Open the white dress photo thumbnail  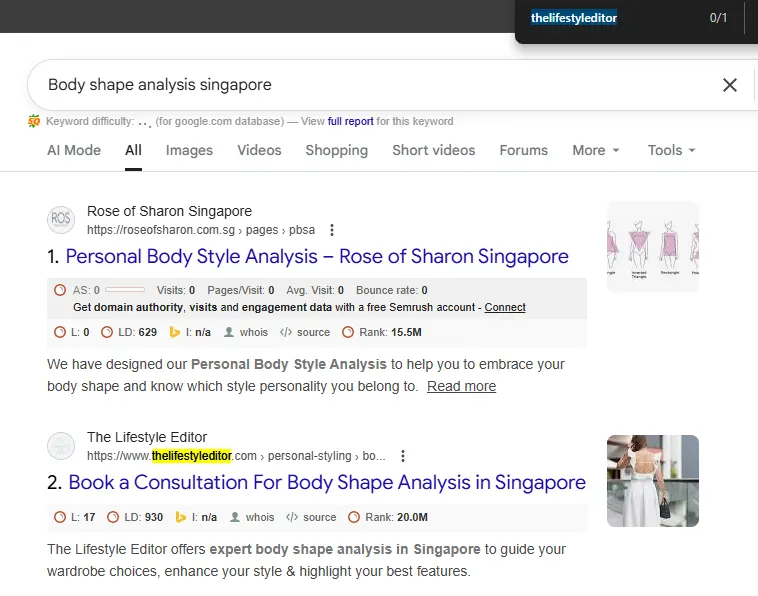pyautogui.click(x=653, y=481)
